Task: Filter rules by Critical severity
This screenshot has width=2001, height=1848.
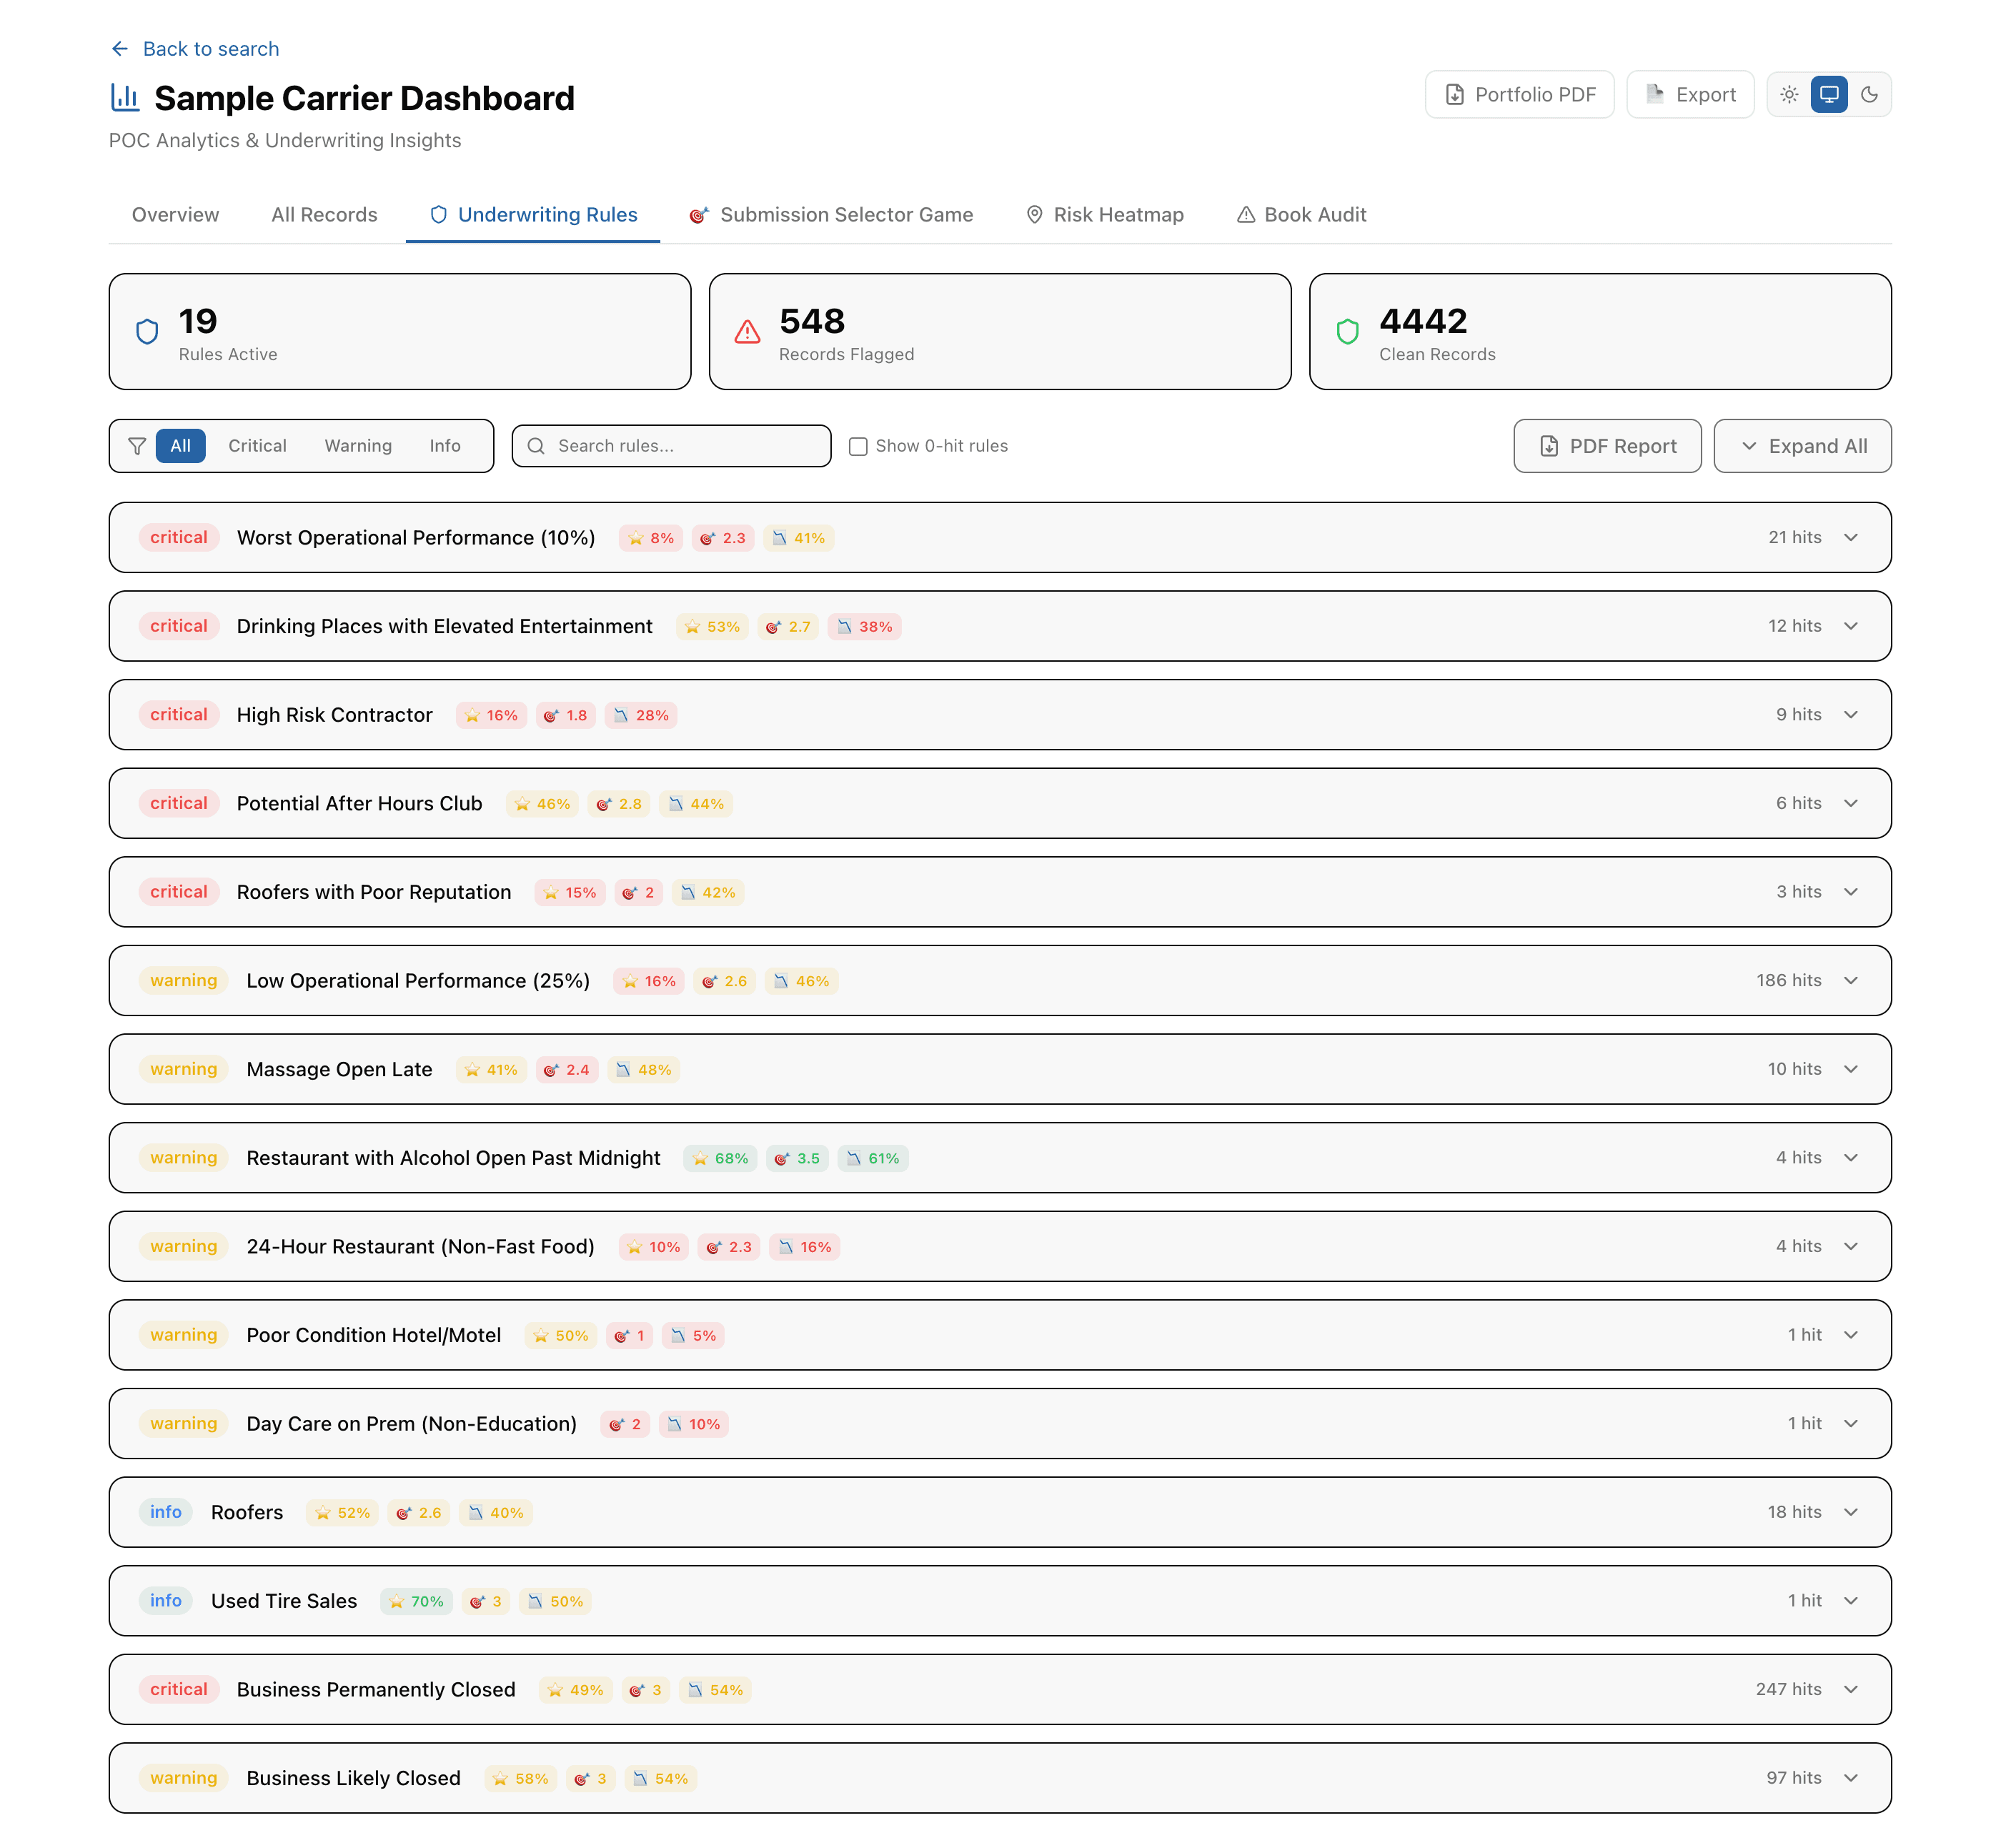Action: coord(257,446)
